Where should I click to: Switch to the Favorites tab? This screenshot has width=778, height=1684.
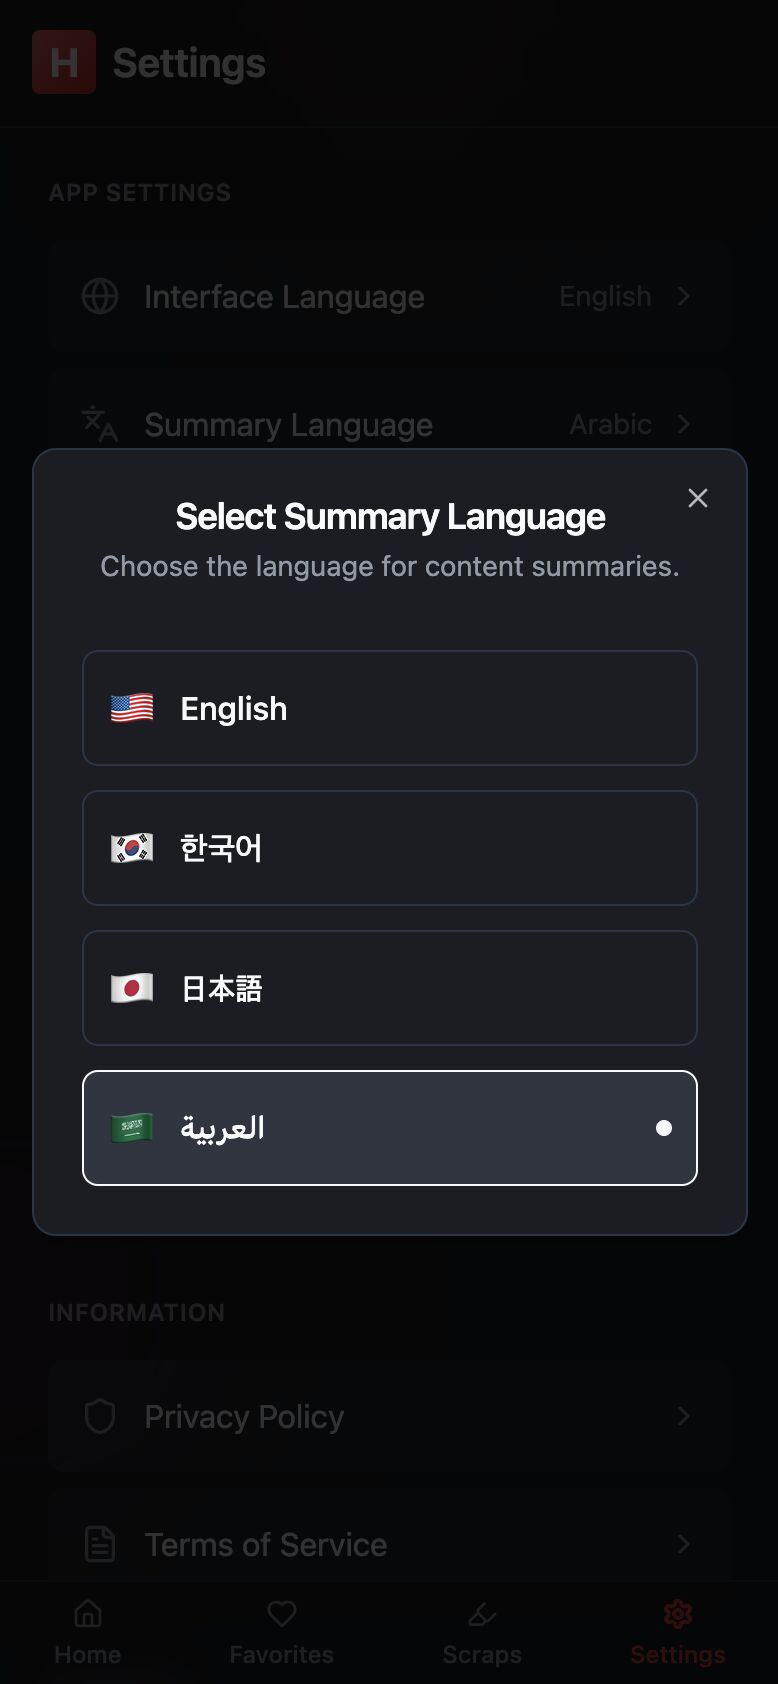(x=282, y=1632)
